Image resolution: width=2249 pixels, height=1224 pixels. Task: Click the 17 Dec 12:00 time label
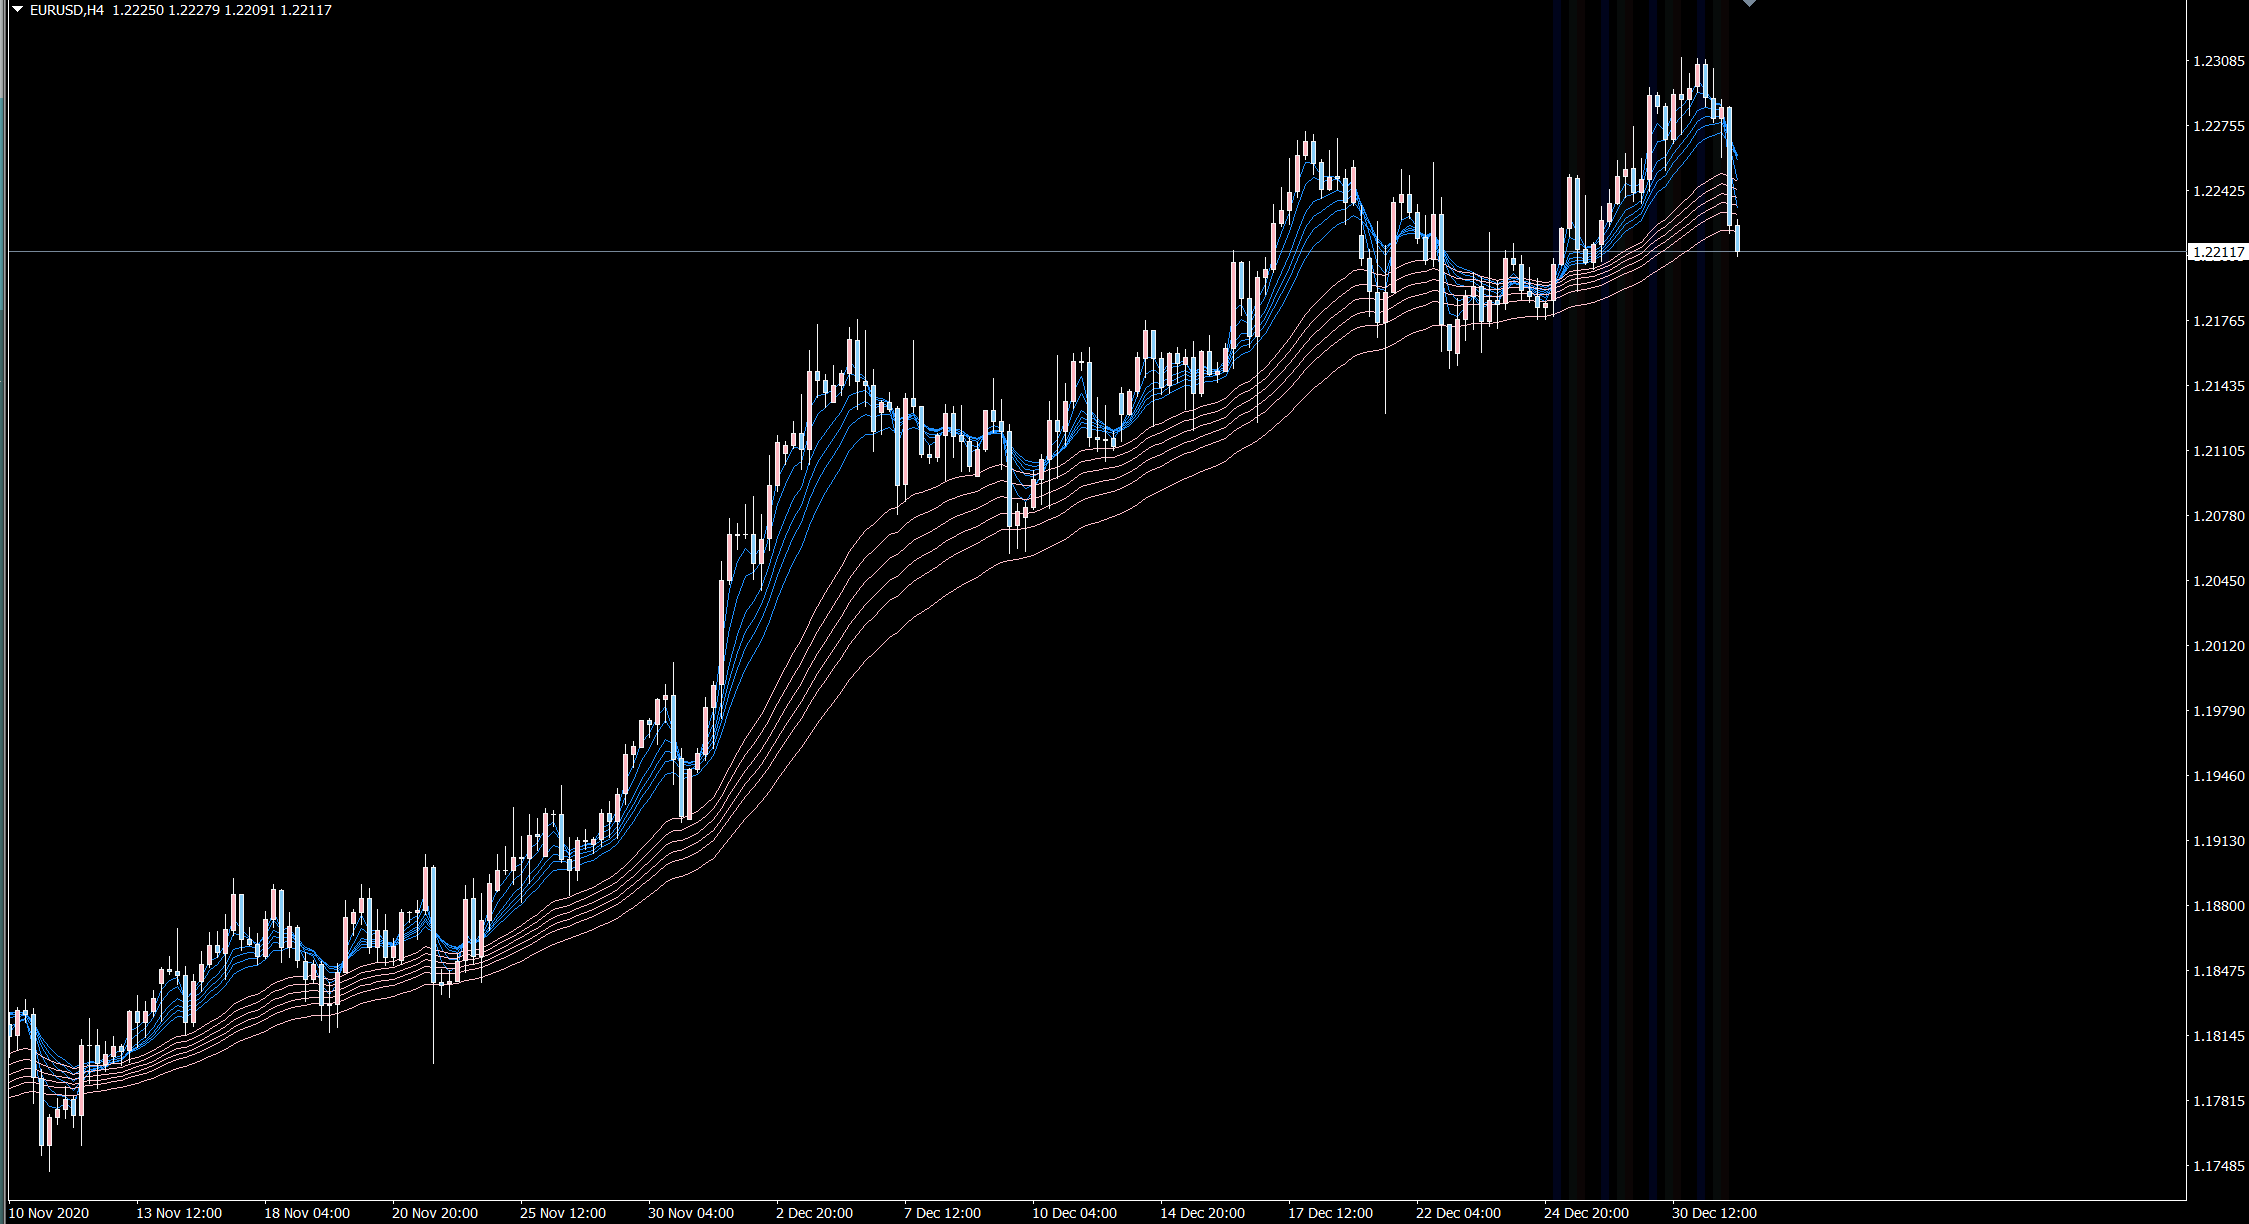1330,1213
